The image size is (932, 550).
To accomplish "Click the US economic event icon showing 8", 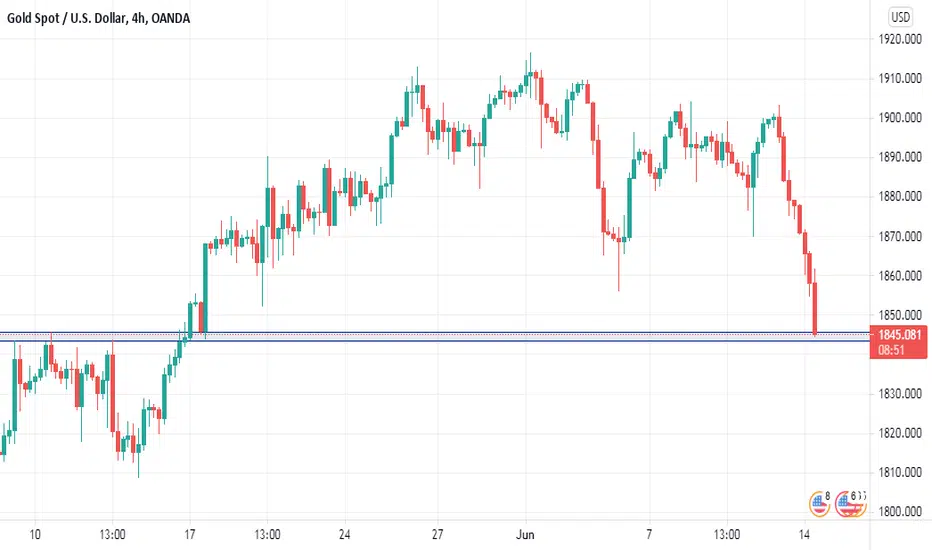I will (820, 504).
